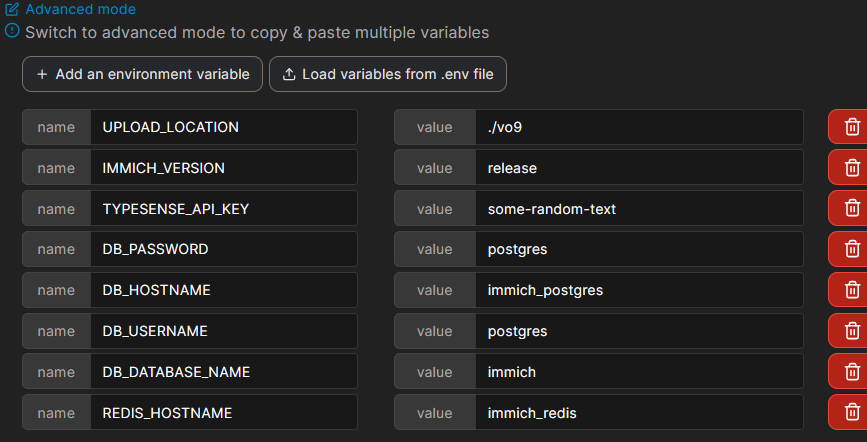This screenshot has height=442, width=867.
Task: Edit the DB_DATABASE_NAME name field
Action: coord(224,371)
